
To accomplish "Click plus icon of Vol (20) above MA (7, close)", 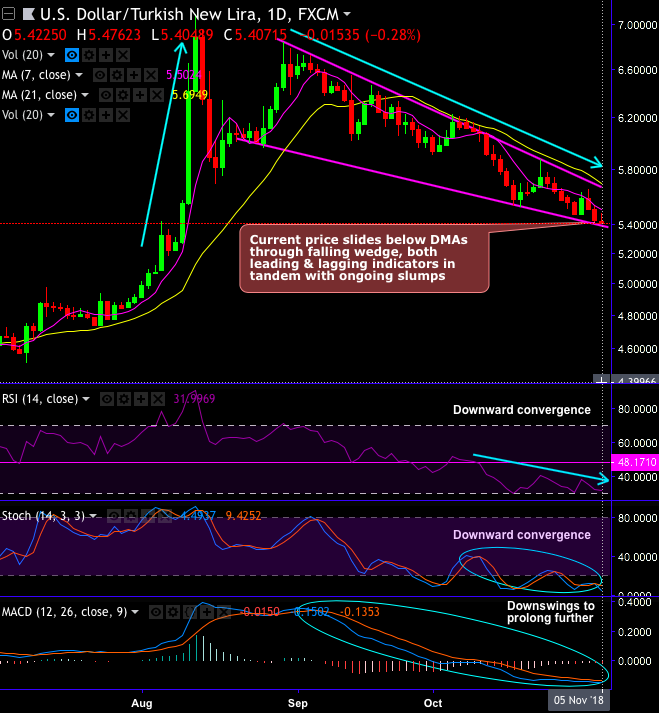I will 106,55.
